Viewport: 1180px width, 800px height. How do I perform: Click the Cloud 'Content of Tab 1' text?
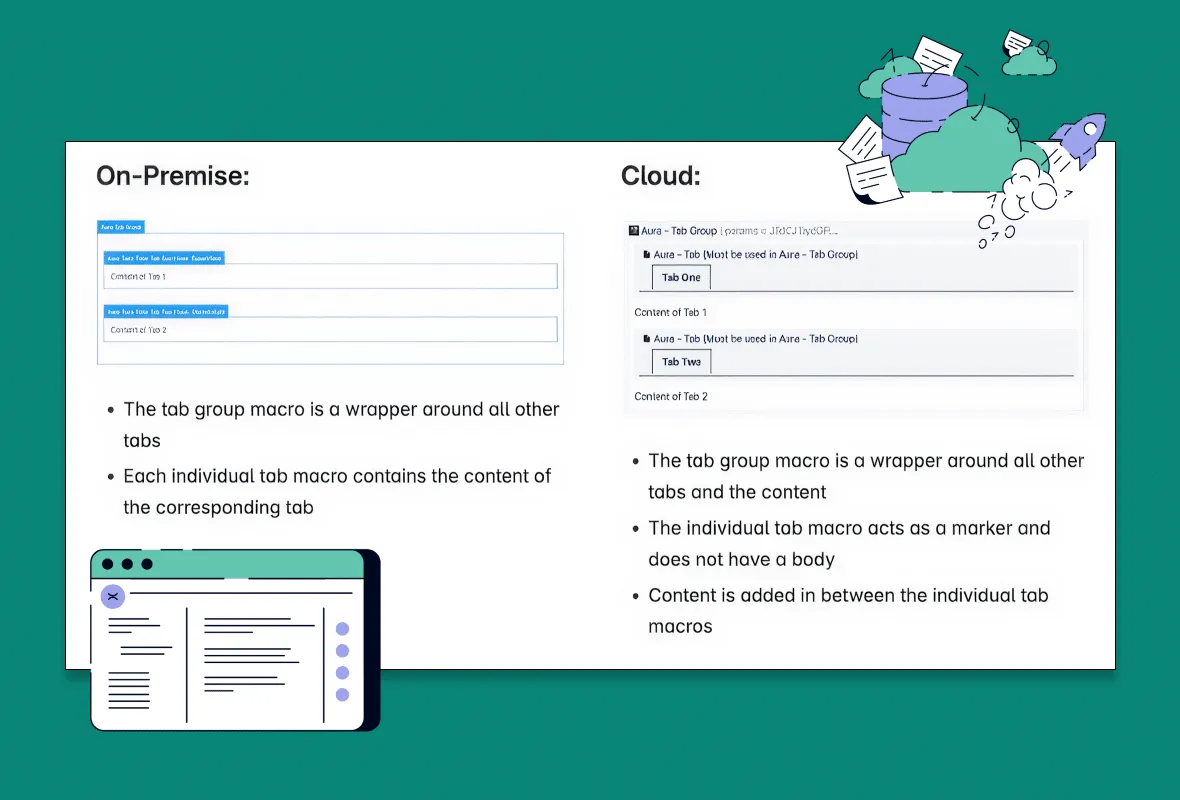(x=670, y=312)
